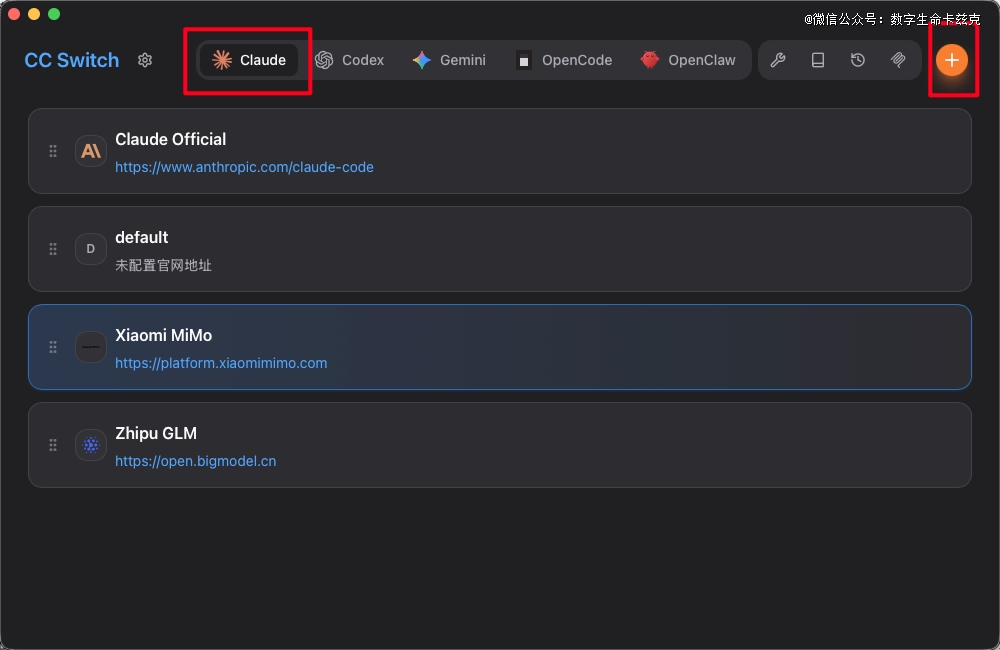
Task: Select the Gemini tab
Action: pos(449,60)
